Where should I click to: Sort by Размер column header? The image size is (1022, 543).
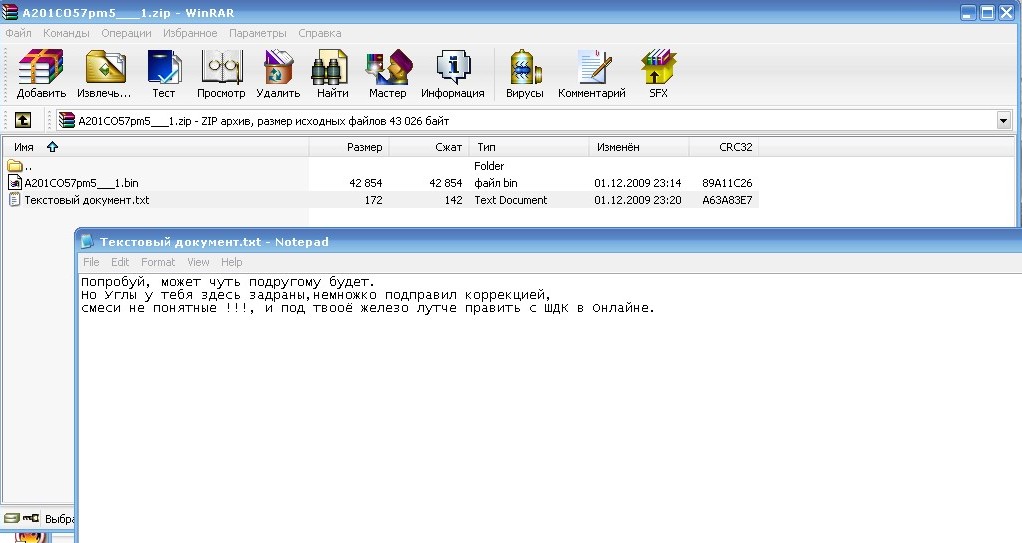(x=349, y=147)
